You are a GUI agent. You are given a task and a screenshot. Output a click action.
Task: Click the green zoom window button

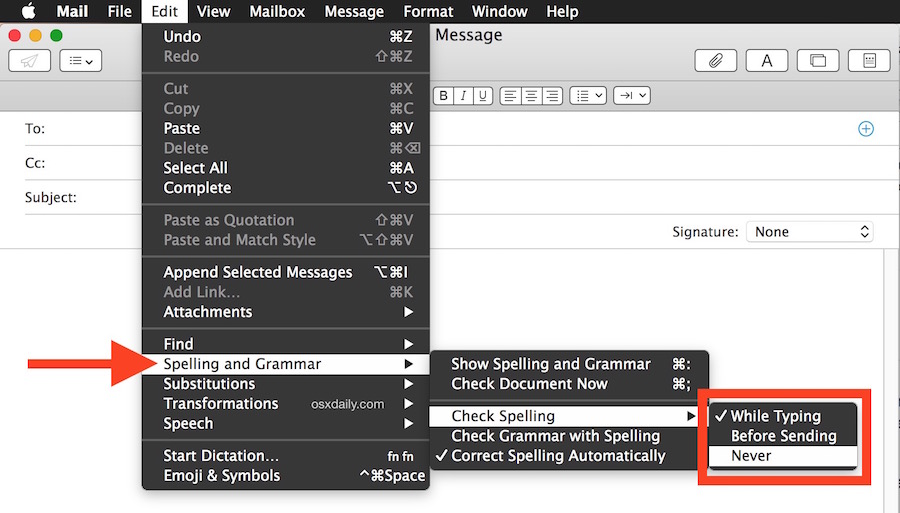56,36
